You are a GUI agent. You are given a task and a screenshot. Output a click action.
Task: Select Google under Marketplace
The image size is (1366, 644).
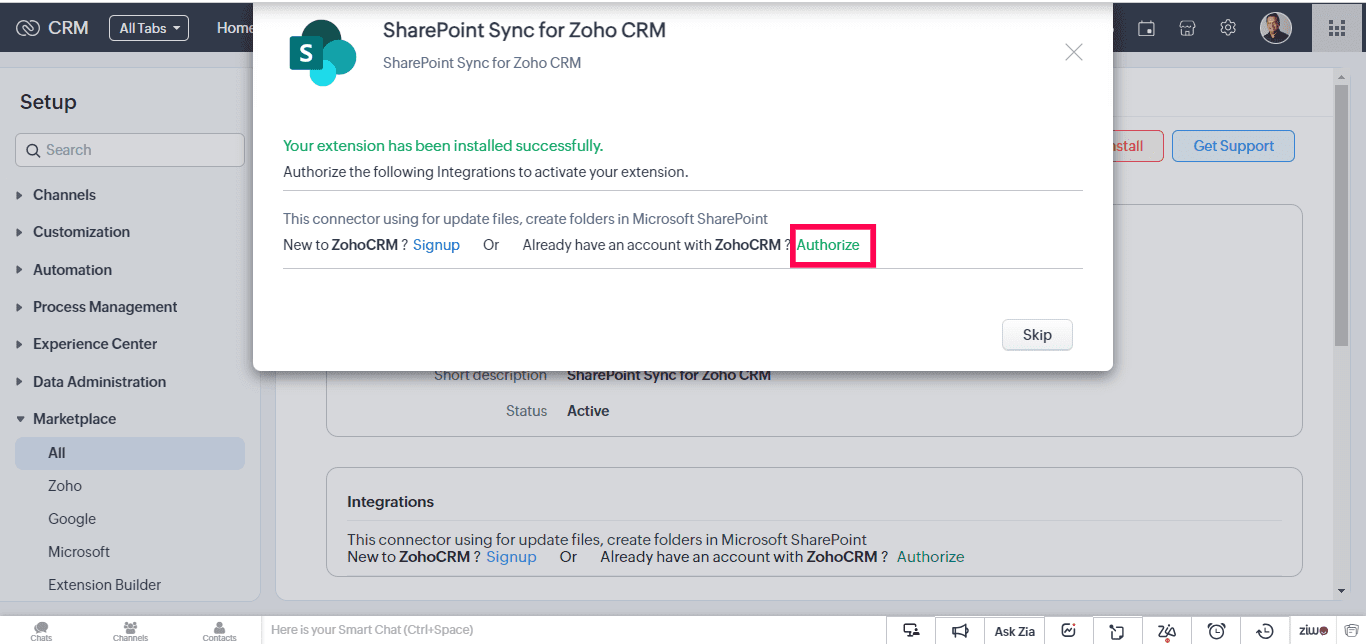[72, 519]
